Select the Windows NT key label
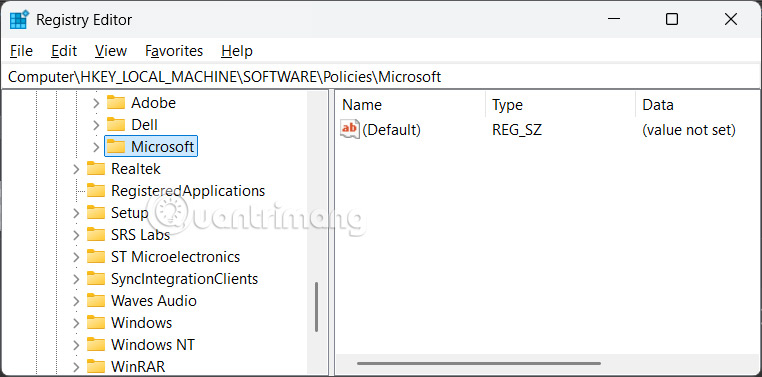The image size is (762, 377). pos(153,344)
